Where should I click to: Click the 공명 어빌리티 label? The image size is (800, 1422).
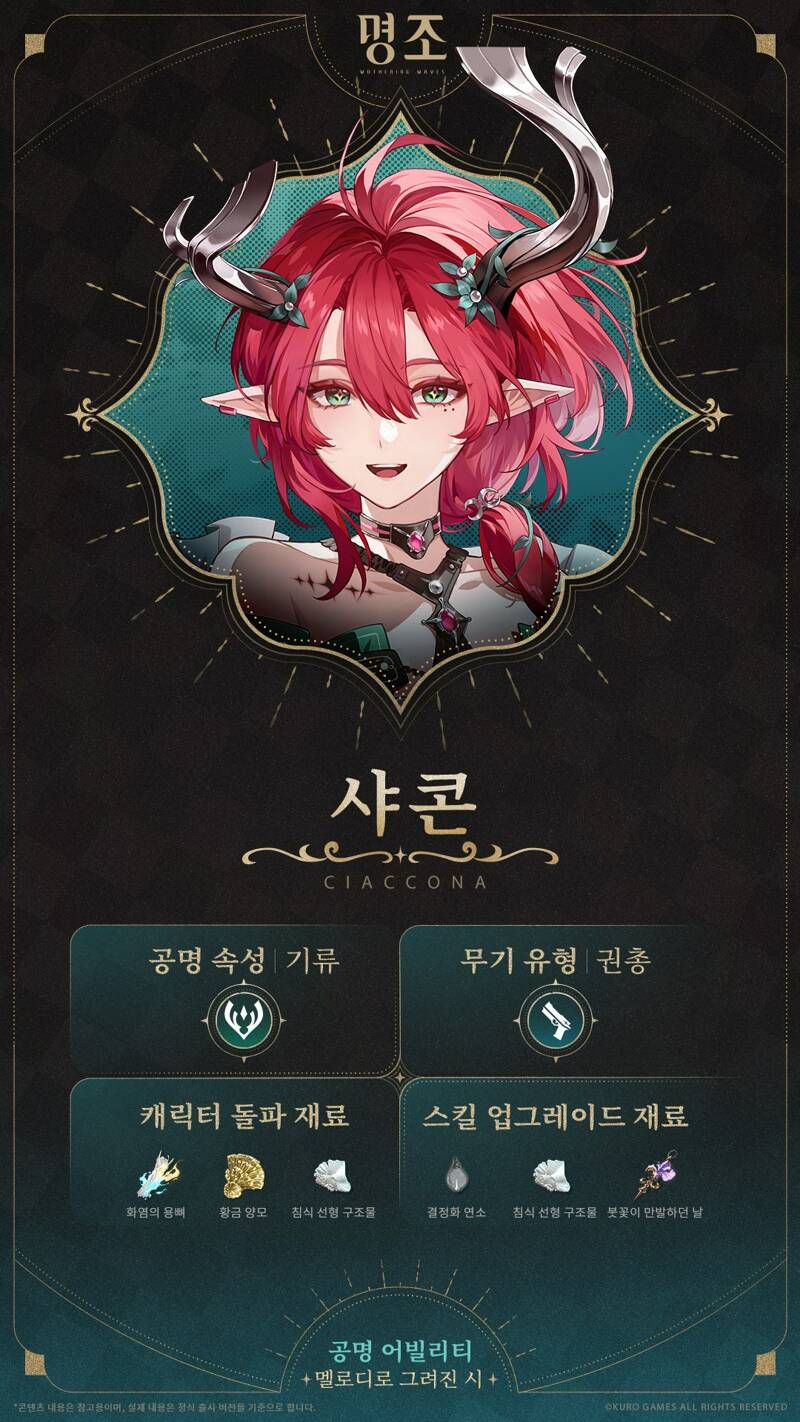pos(400,1351)
